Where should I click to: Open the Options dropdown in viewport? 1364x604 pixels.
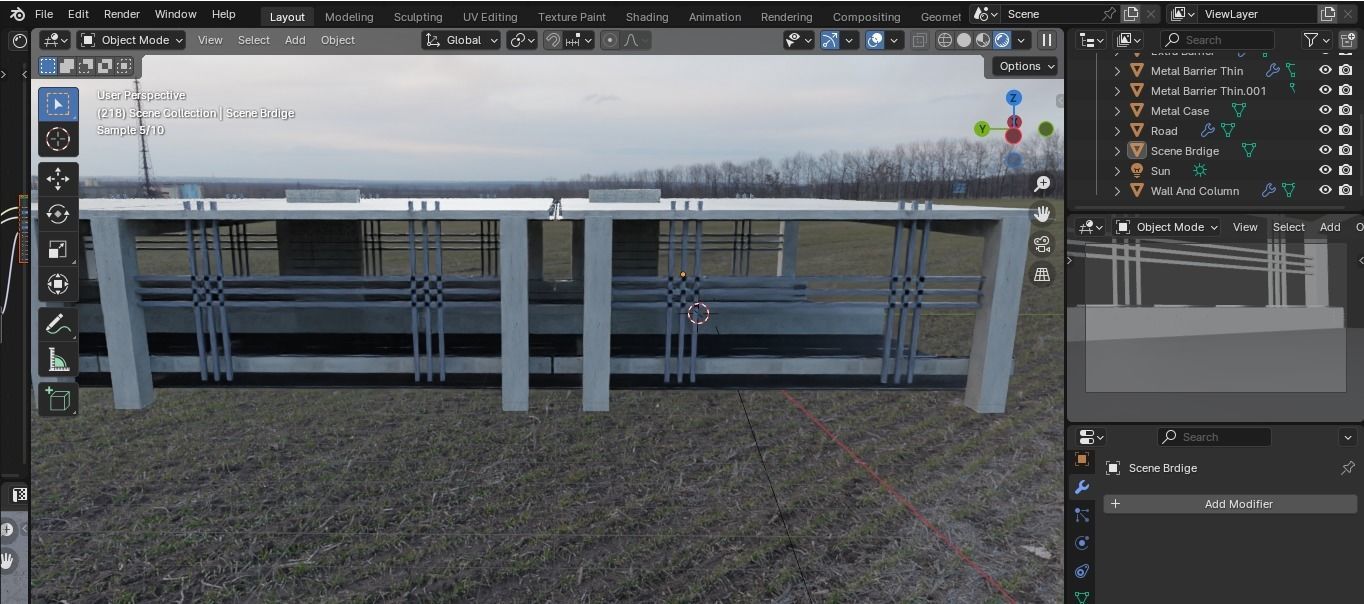point(1025,66)
